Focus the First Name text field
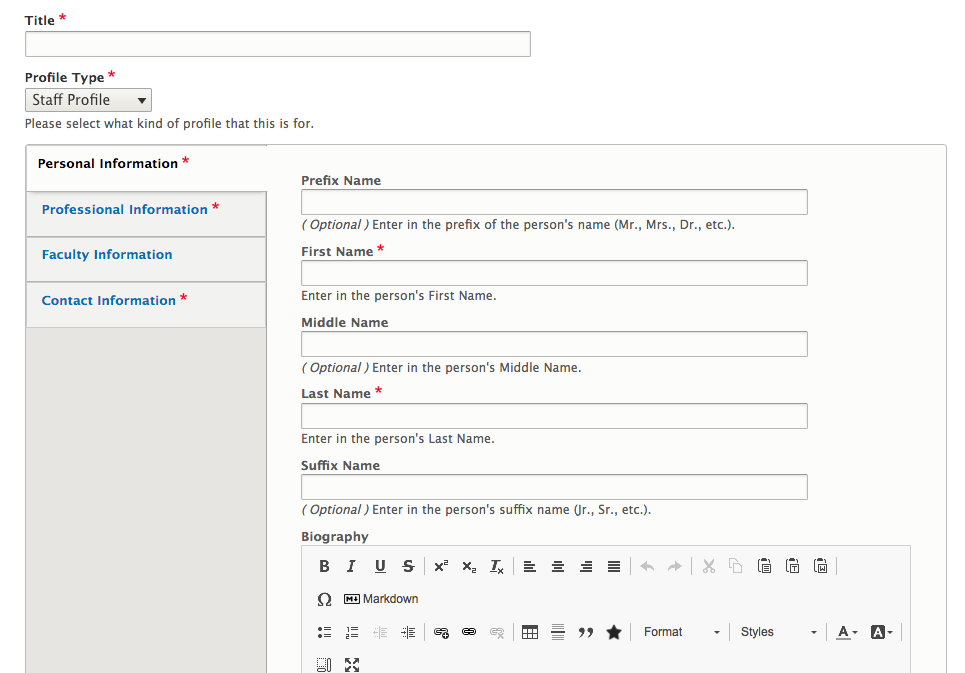The image size is (965, 673). (554, 273)
